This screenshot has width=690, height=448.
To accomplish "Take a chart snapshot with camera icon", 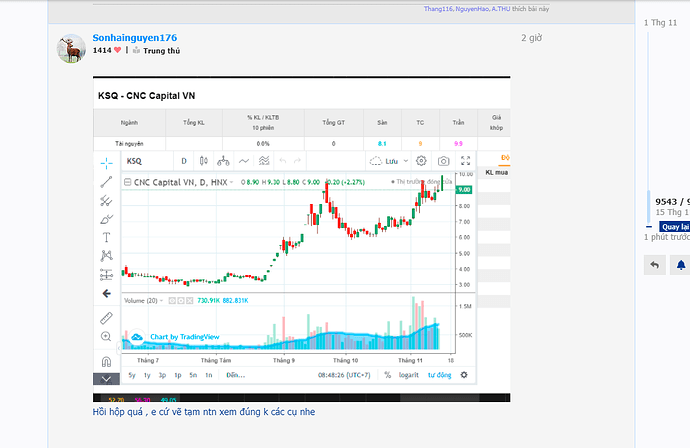I will [444, 161].
